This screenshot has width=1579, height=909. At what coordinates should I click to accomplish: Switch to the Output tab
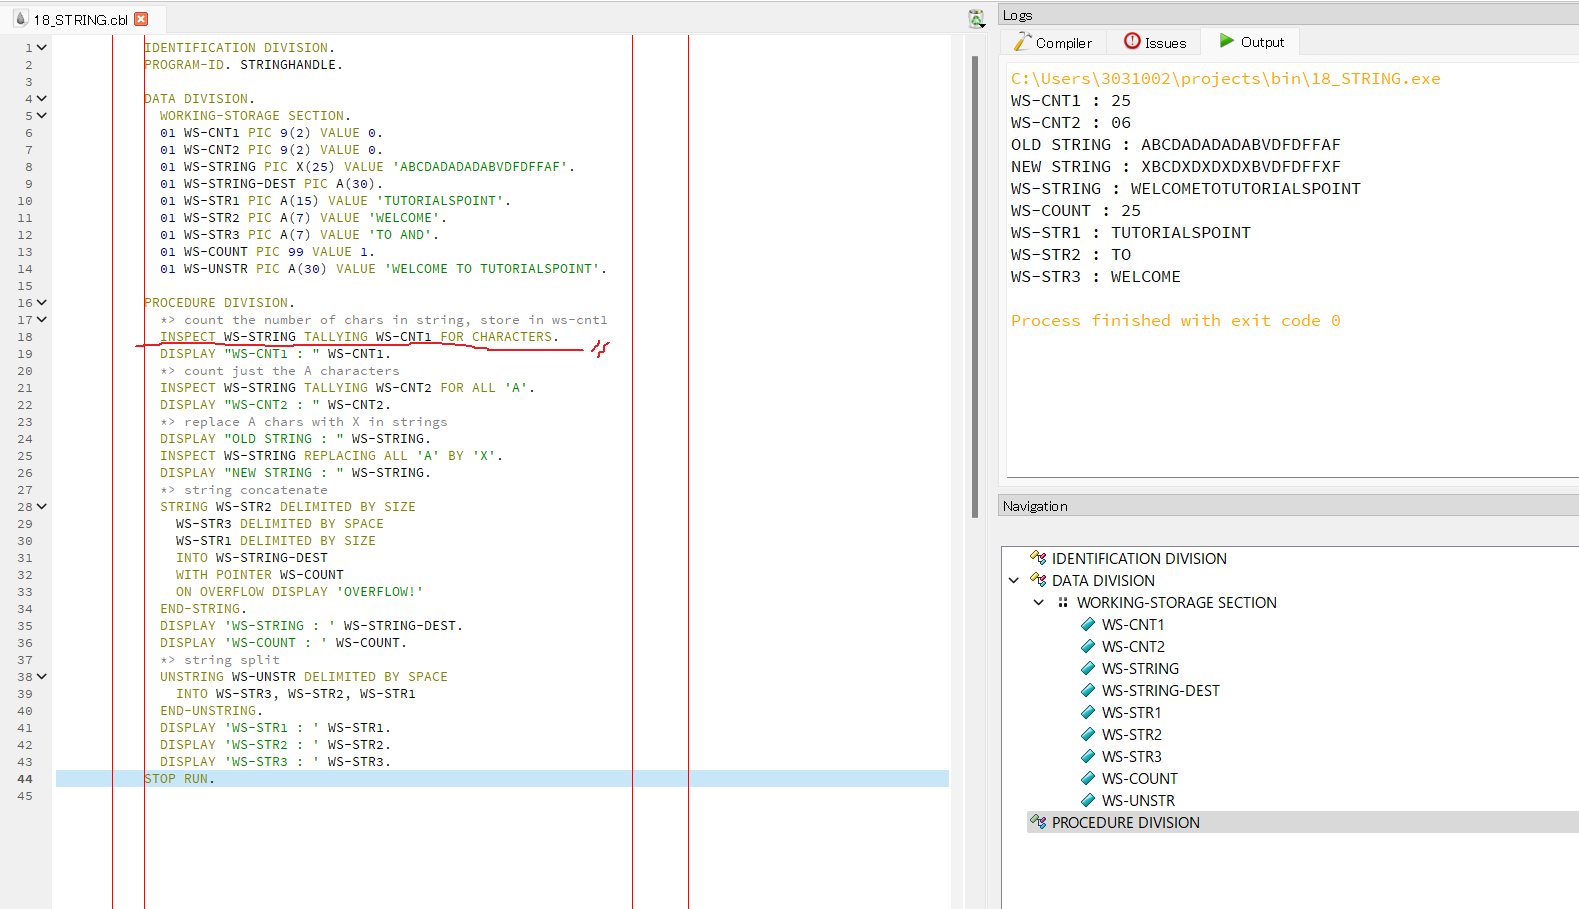pos(1251,42)
